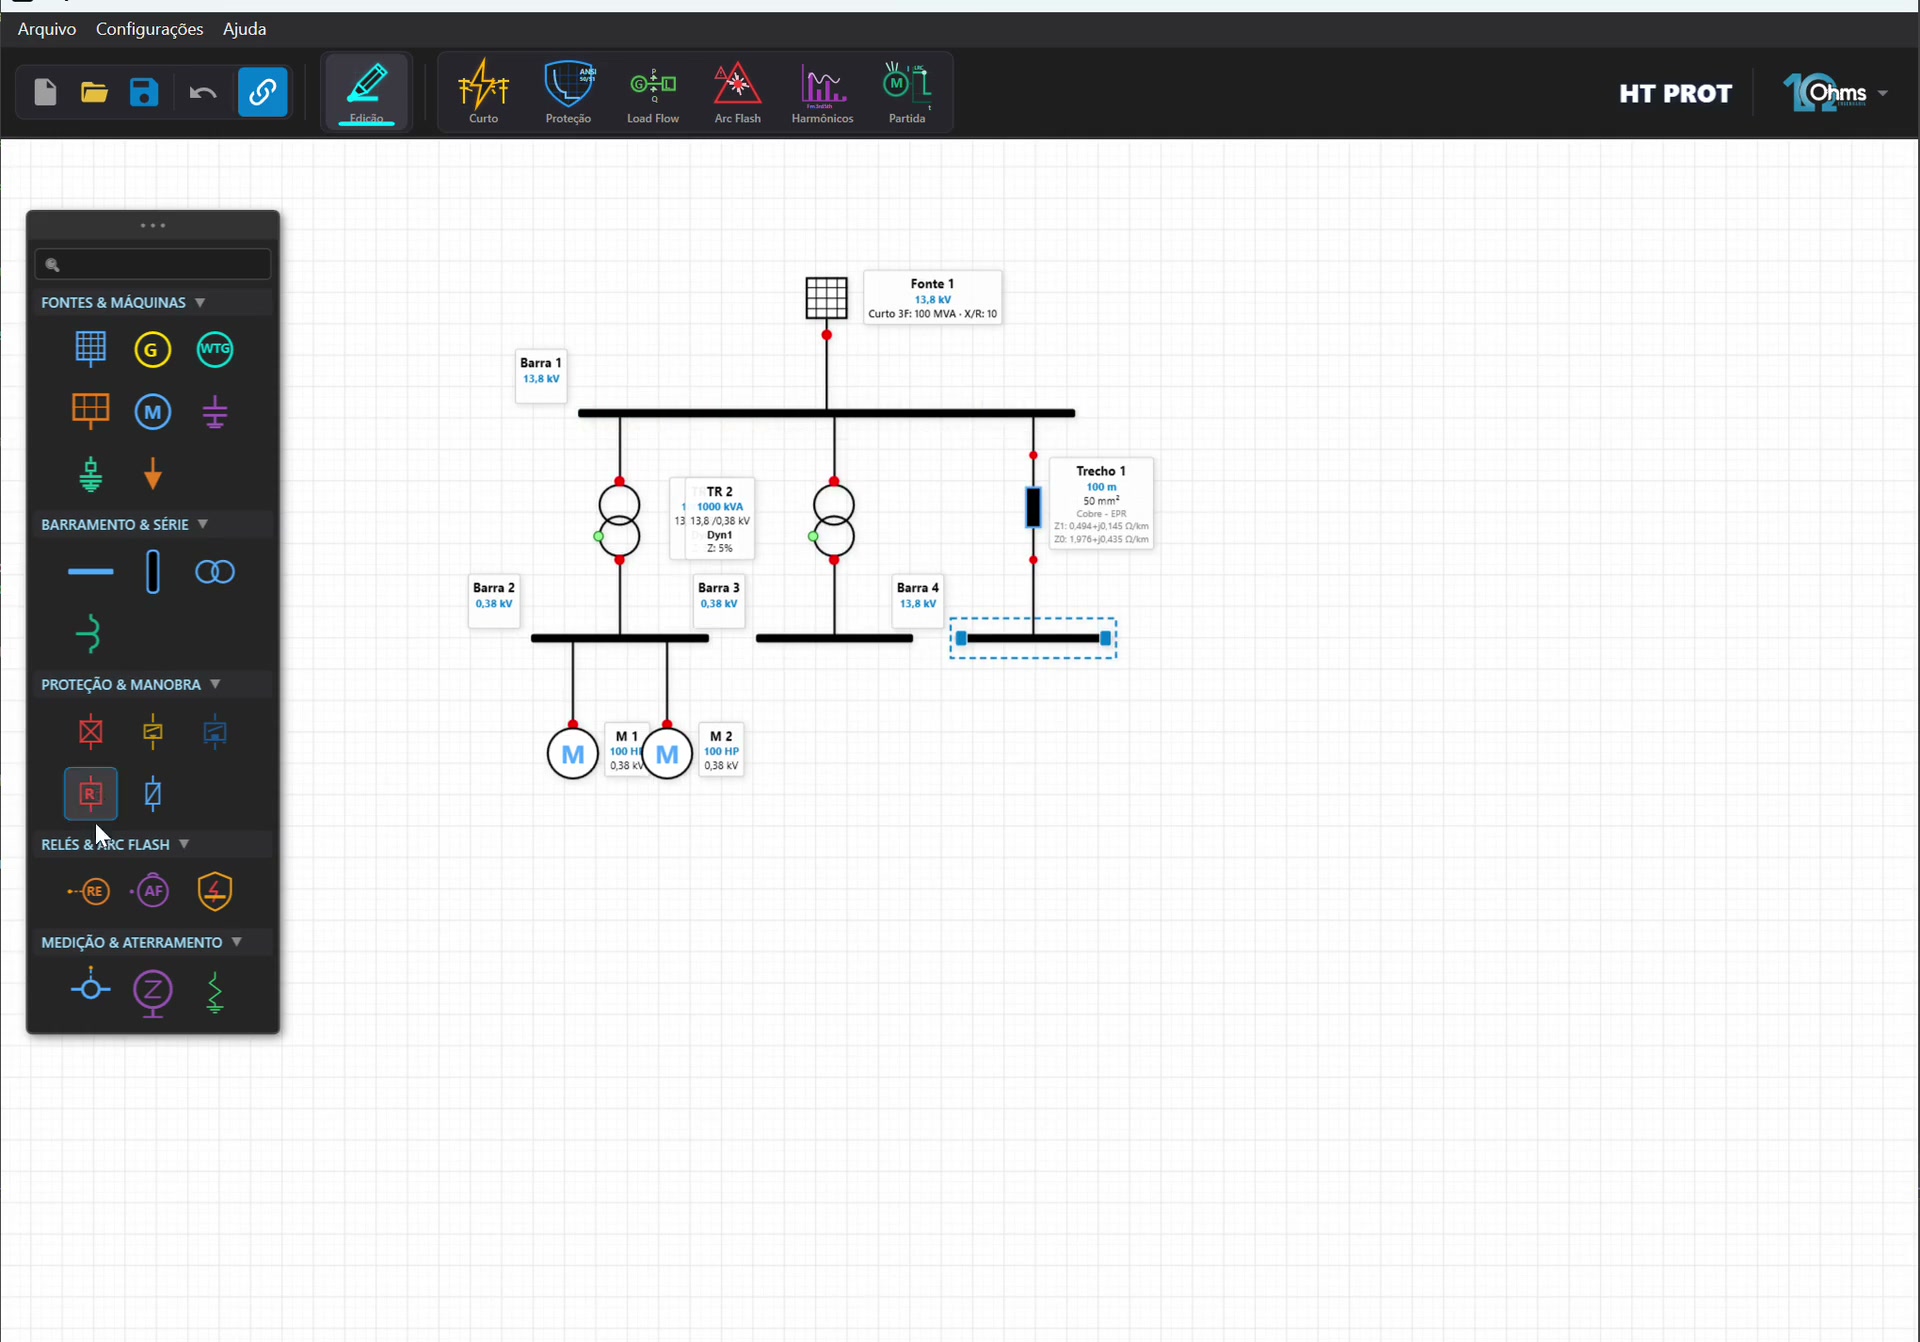
Task: Select the purple AF arc flash component
Action: click(x=151, y=891)
